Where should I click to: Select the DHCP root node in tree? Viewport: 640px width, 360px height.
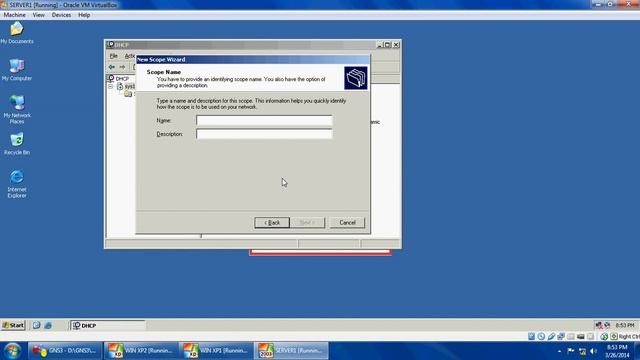click(118, 78)
